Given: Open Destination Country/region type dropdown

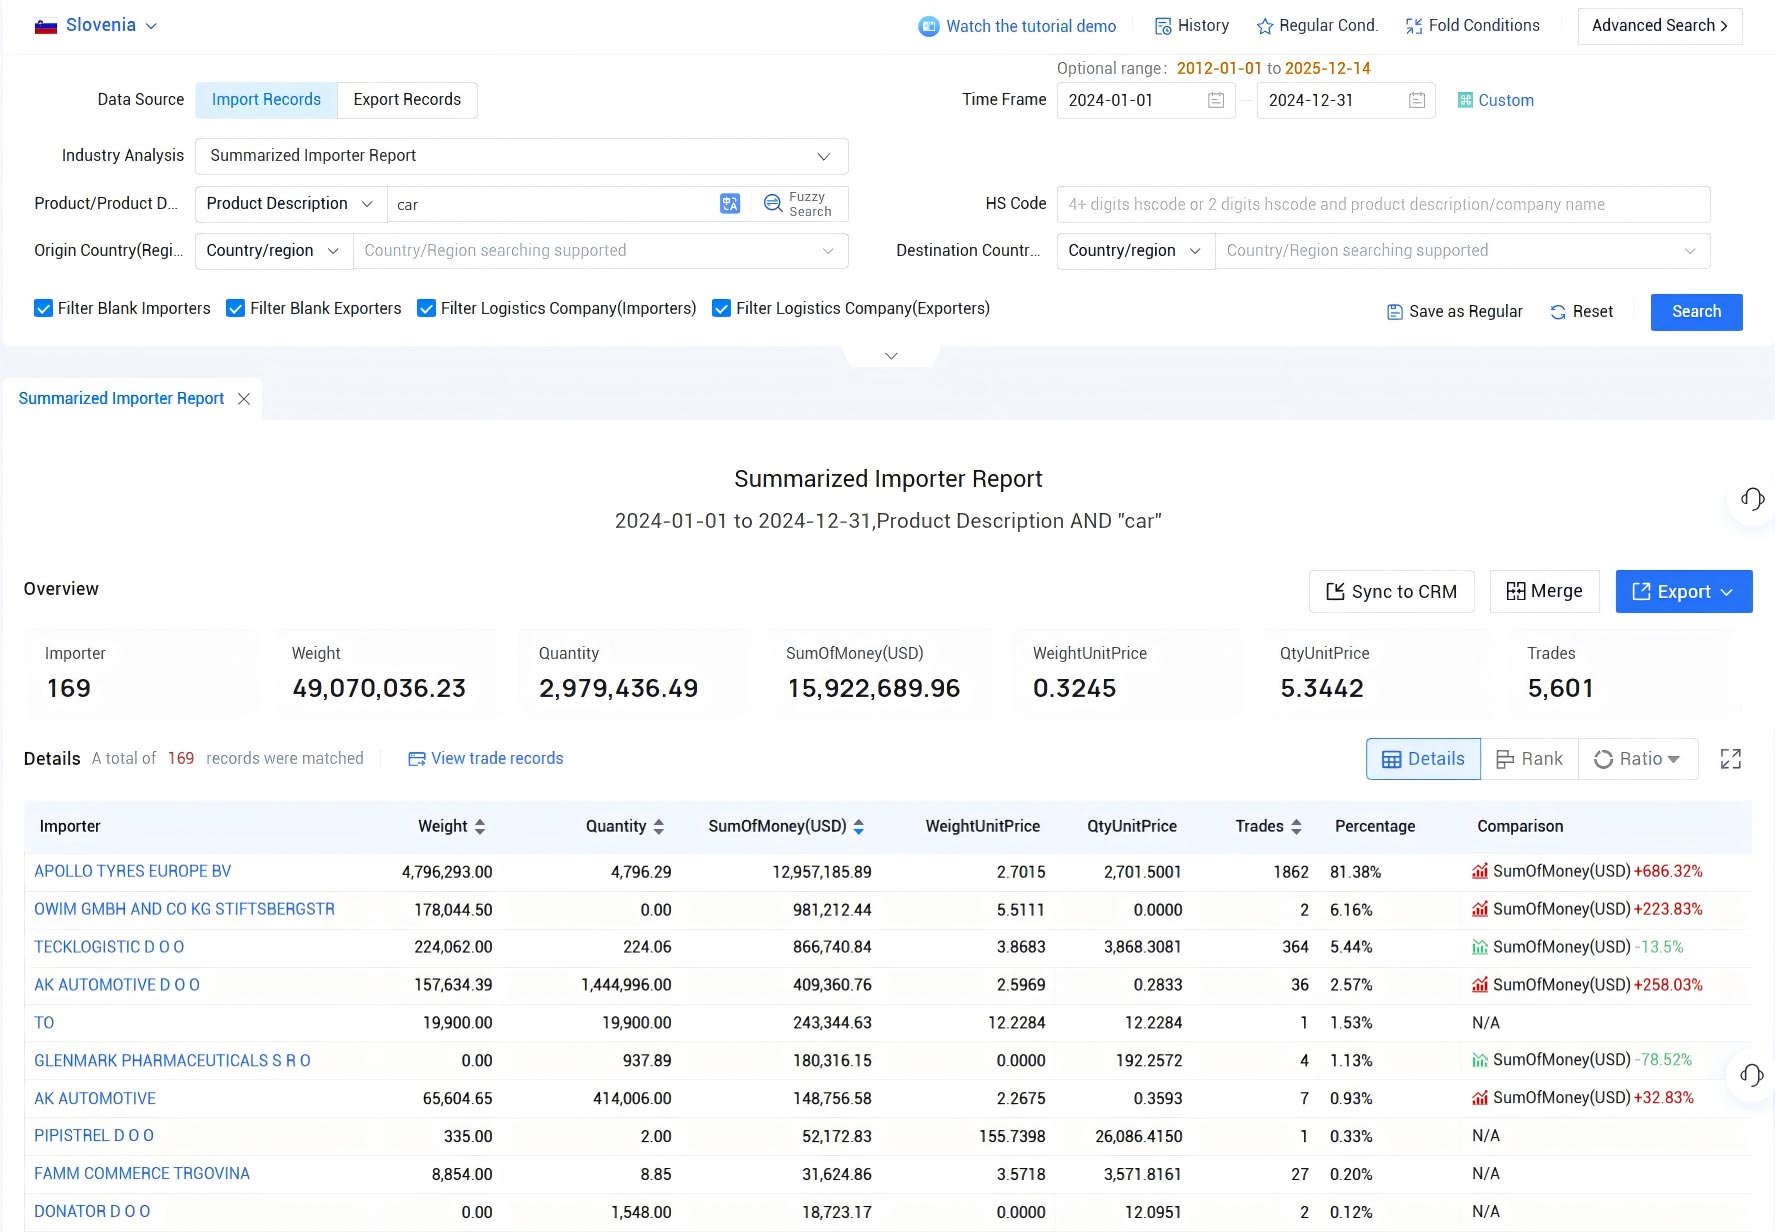Looking at the screenshot, I should tap(1135, 251).
